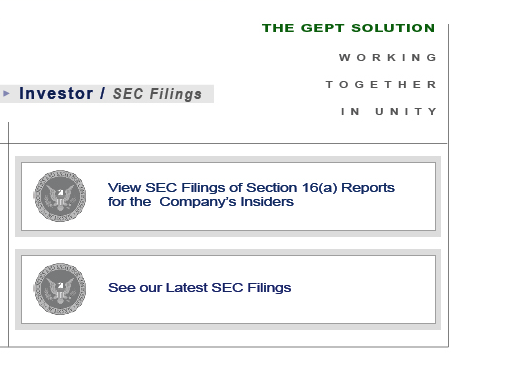This screenshot has width=512, height=383.
Task: Click the word "GEPT" in green title
Action: 322,28
